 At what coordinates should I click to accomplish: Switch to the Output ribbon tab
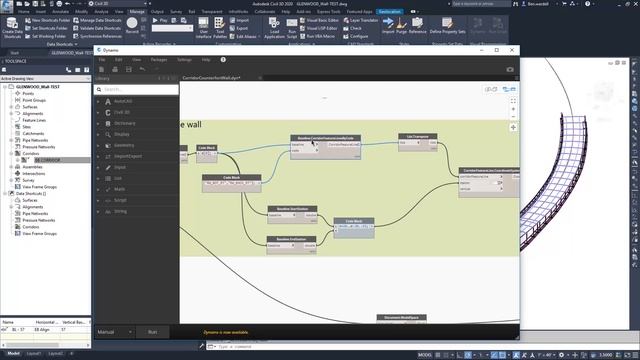[x=157, y=11]
